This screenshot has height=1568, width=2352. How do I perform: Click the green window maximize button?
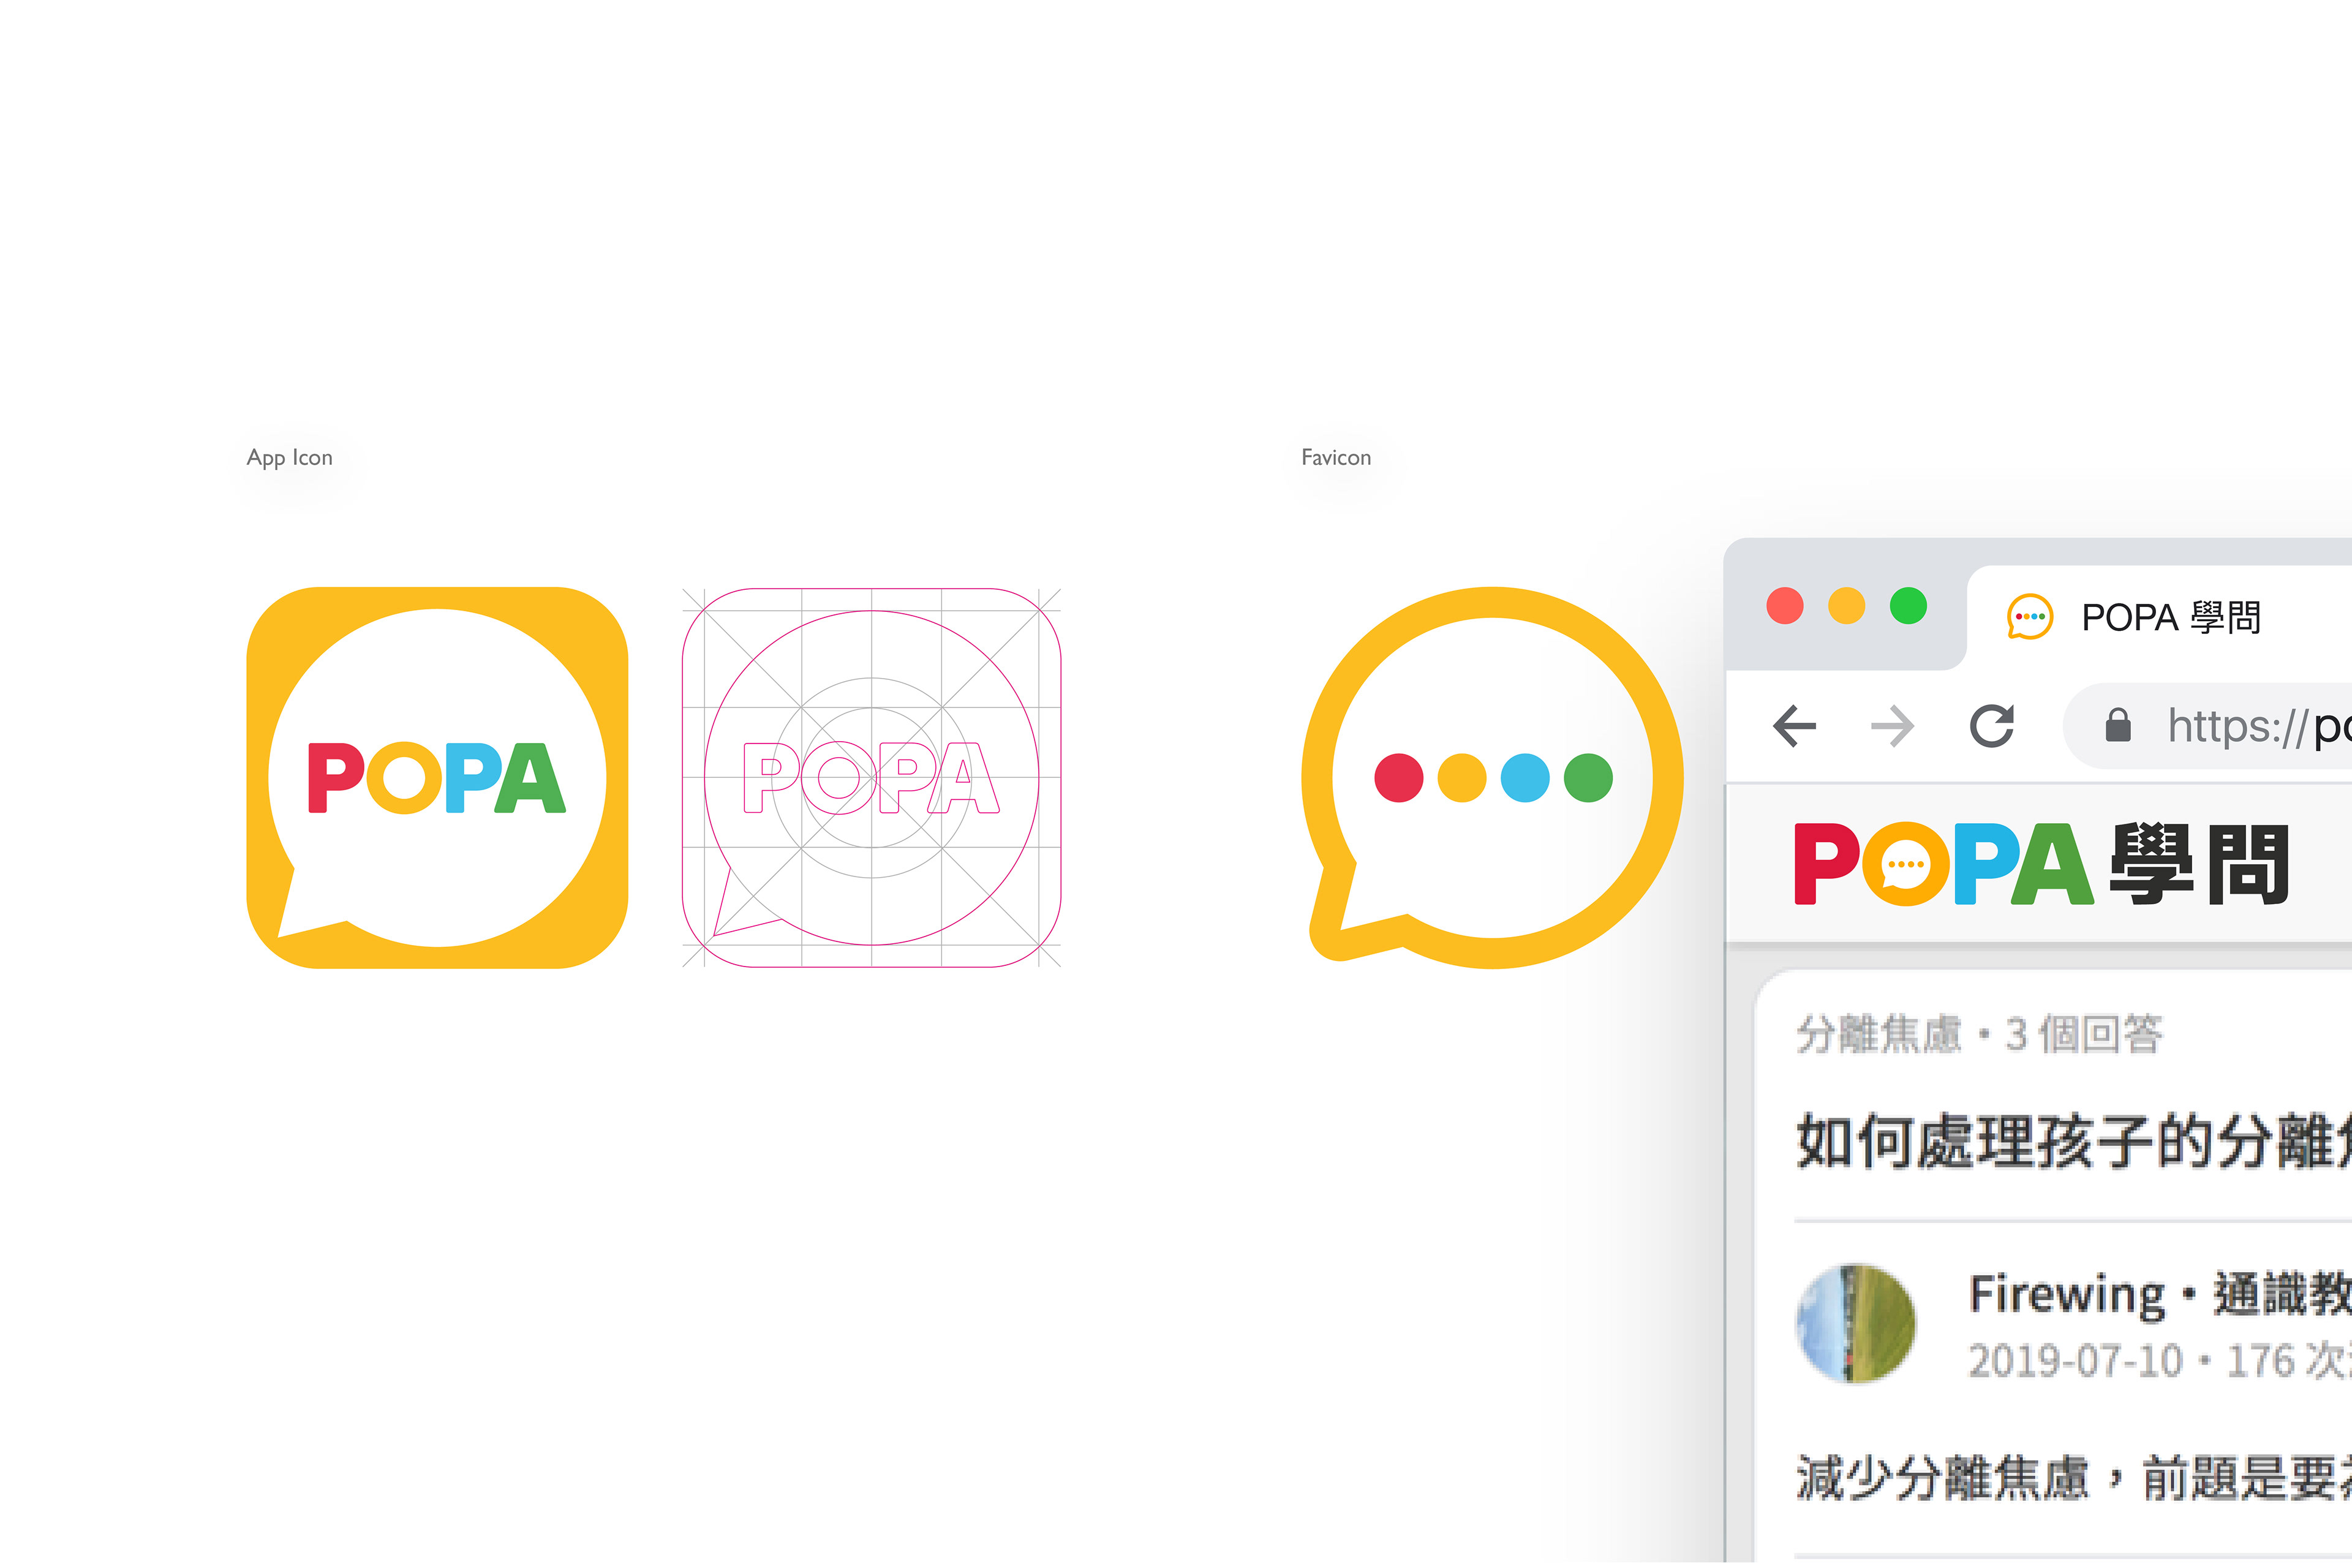coord(1908,606)
